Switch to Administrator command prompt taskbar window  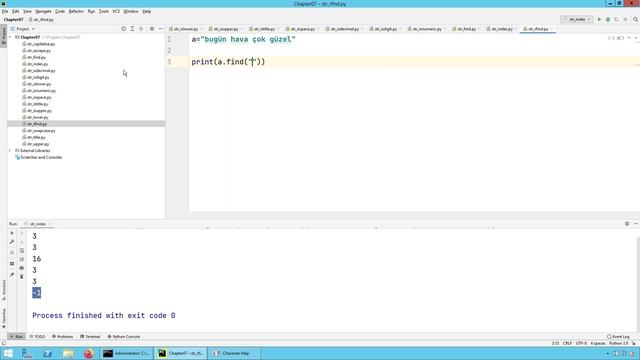(x=127, y=353)
